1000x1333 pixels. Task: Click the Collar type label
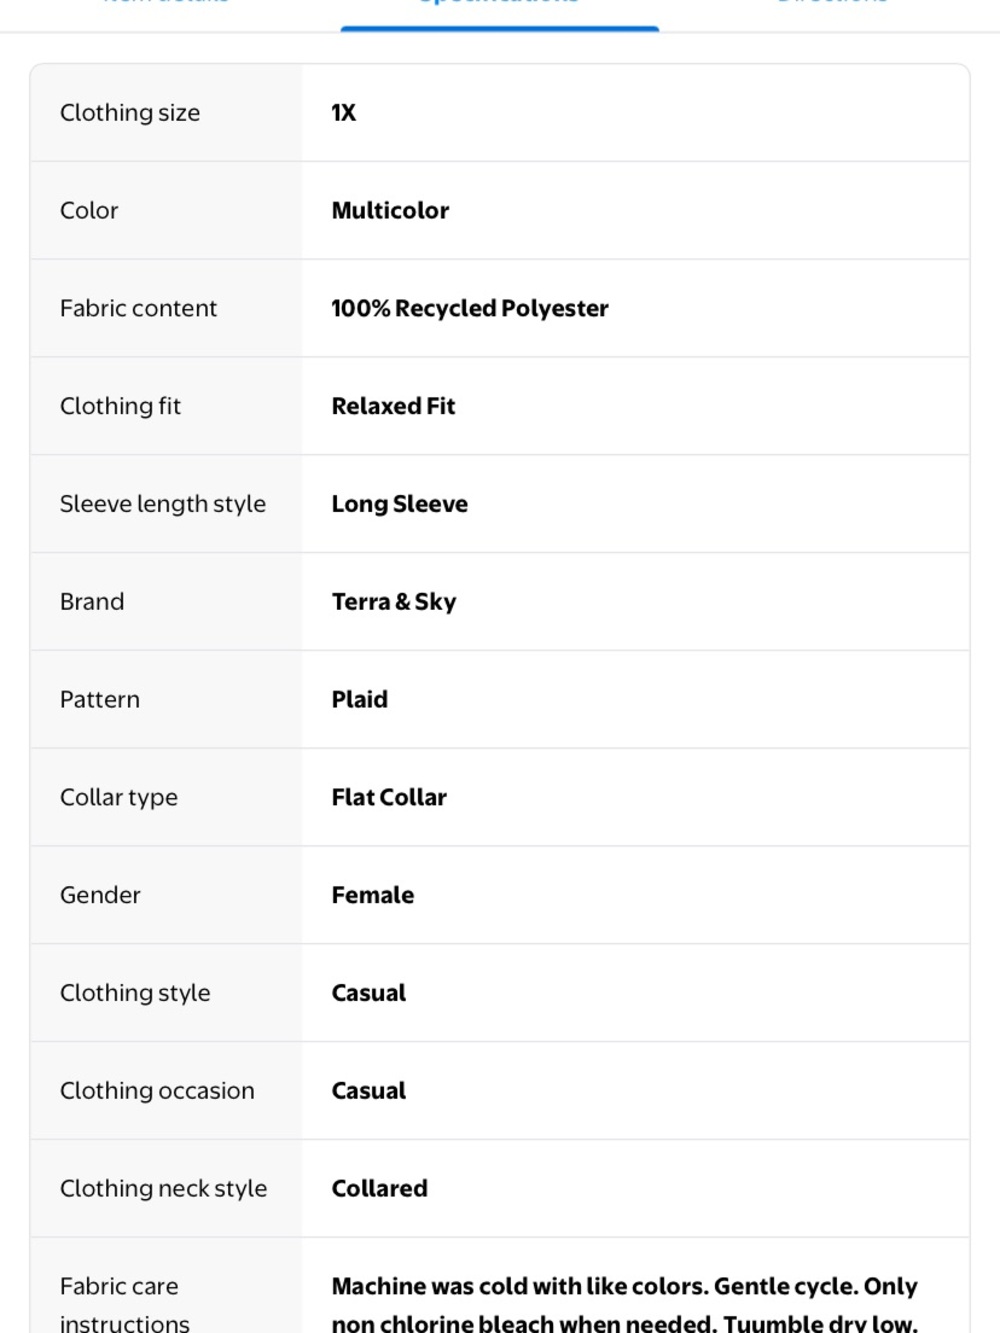click(x=119, y=798)
